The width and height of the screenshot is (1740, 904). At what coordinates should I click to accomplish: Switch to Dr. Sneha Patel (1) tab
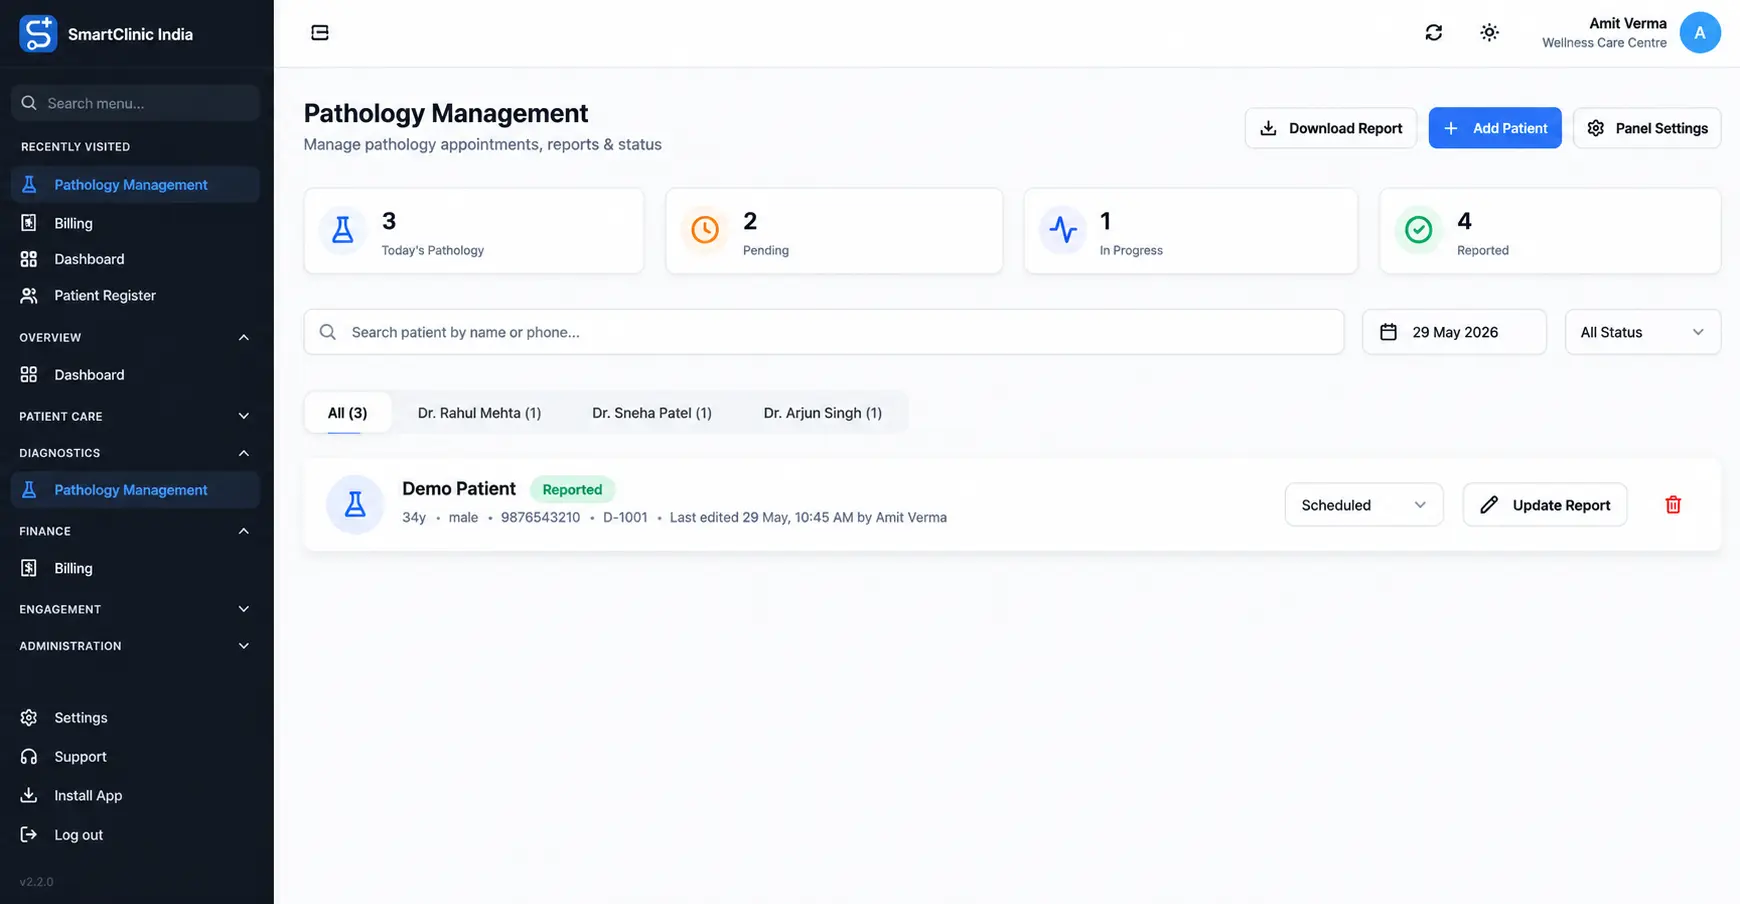[652, 413]
